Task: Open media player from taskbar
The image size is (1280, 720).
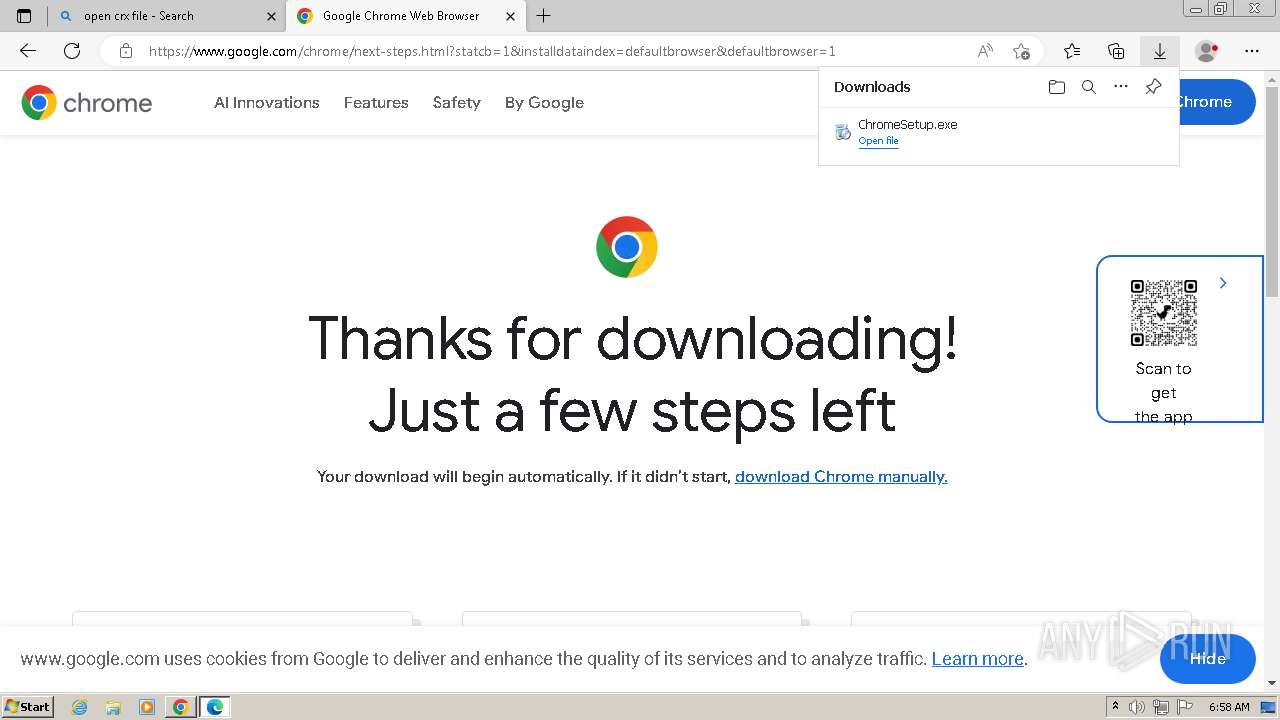Action: (x=147, y=707)
